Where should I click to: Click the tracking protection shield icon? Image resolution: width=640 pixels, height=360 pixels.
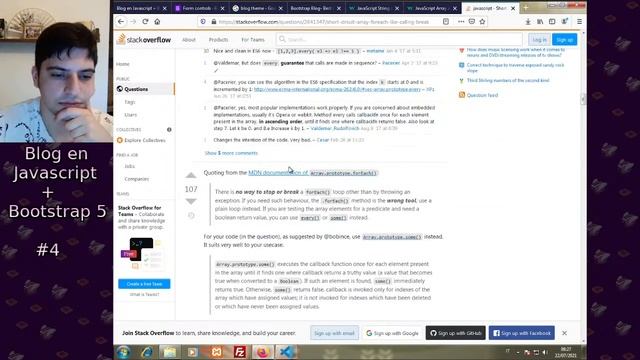tap(203, 22)
